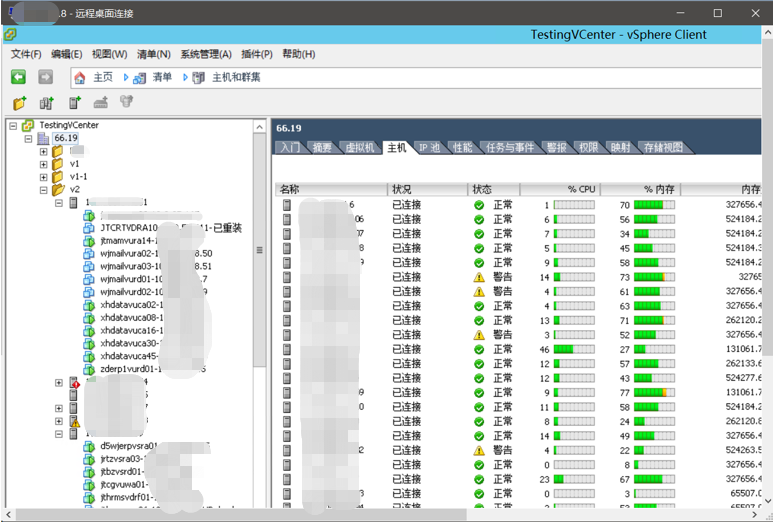Open the 文件(F) menu
The image size is (775, 523).
26,54
